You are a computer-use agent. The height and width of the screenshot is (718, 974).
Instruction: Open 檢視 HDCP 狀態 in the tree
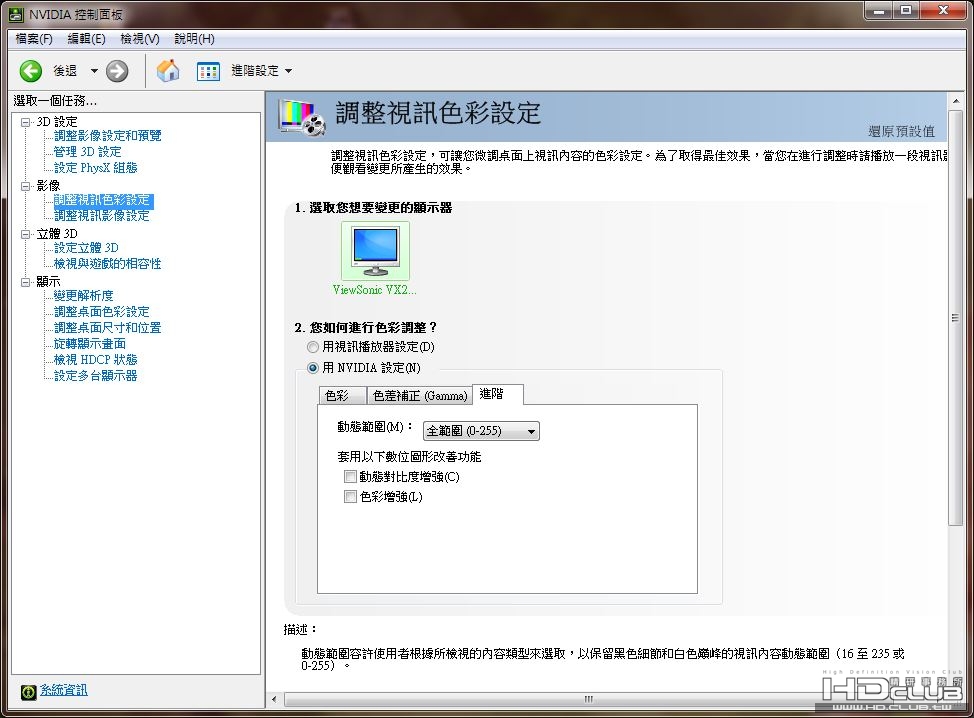(95, 360)
